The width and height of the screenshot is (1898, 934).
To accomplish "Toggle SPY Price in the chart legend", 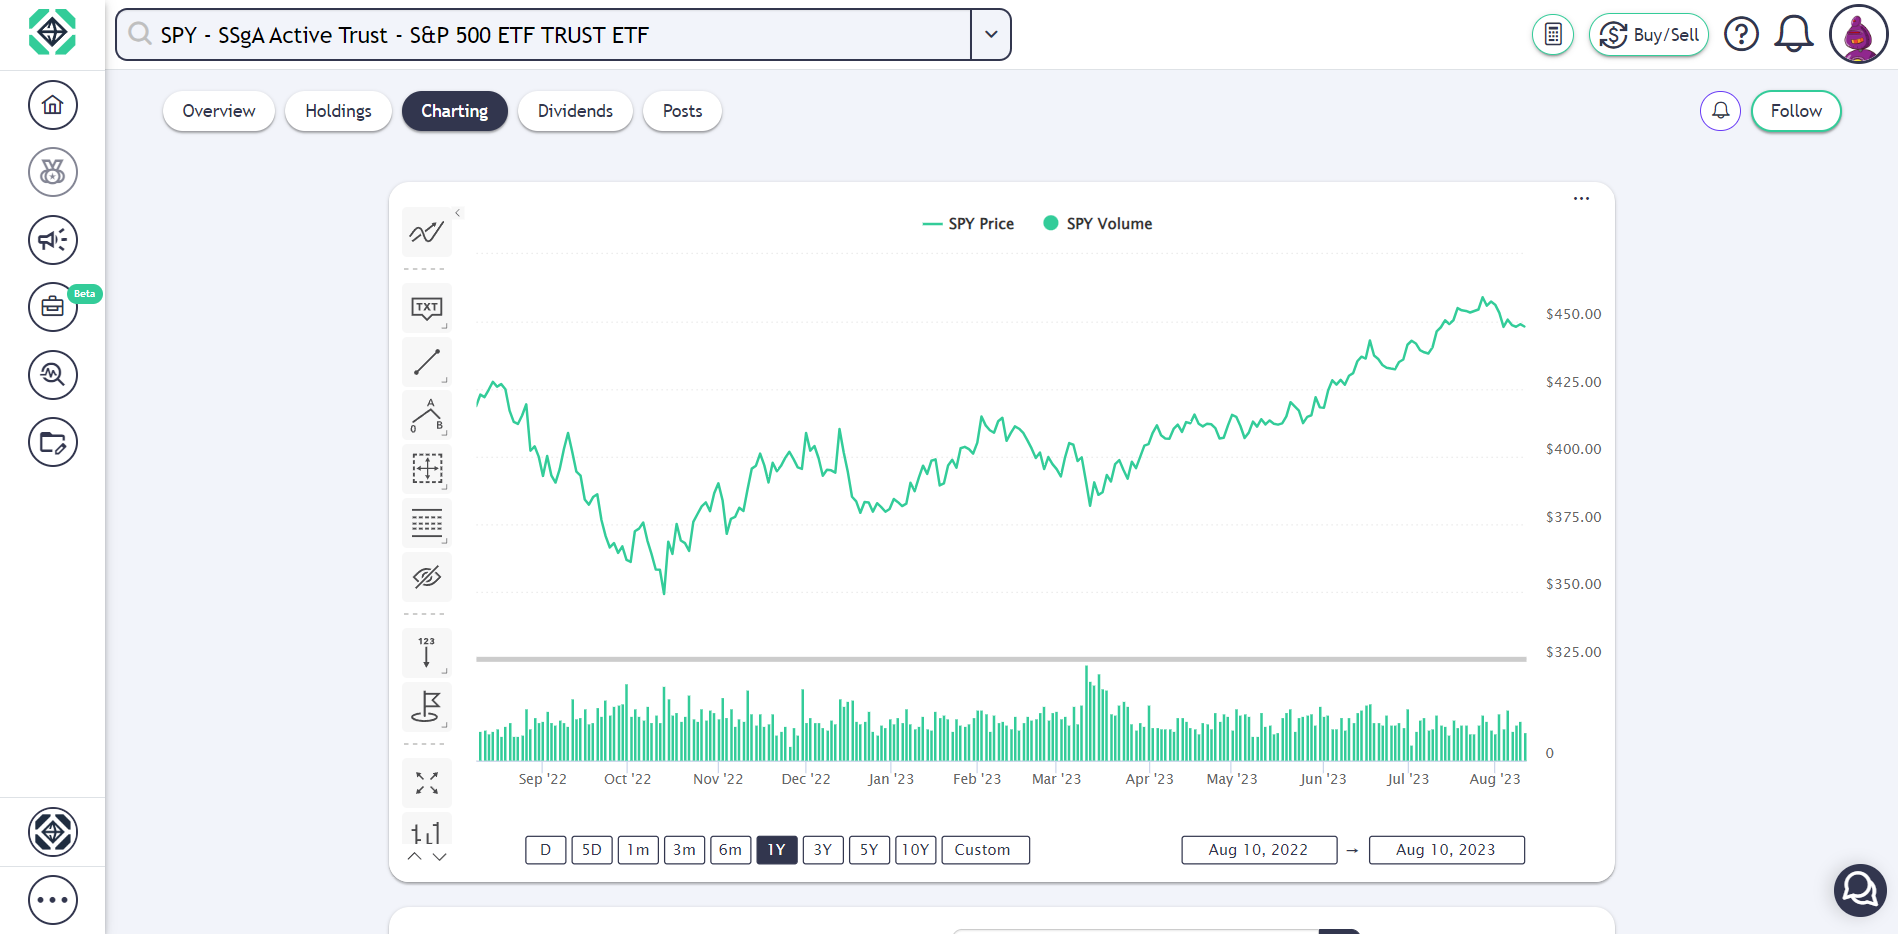I will [967, 223].
